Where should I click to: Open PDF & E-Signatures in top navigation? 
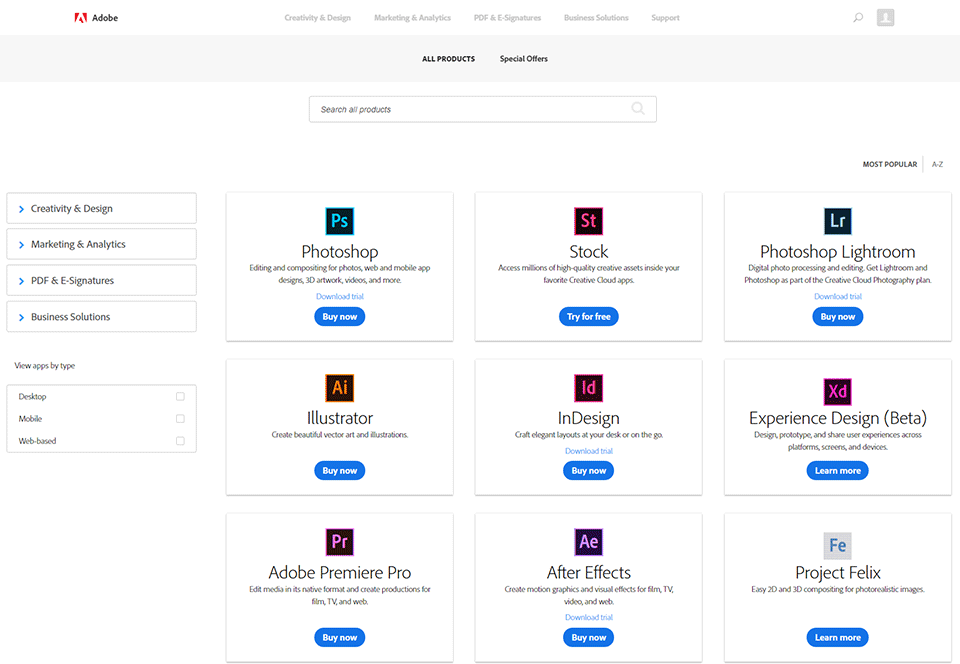(508, 18)
